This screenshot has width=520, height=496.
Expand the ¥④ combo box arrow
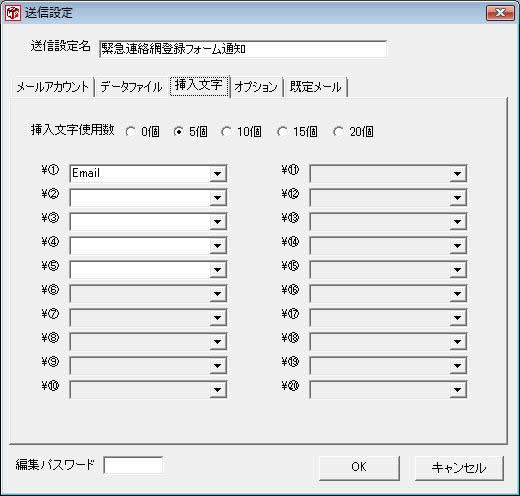(218, 246)
